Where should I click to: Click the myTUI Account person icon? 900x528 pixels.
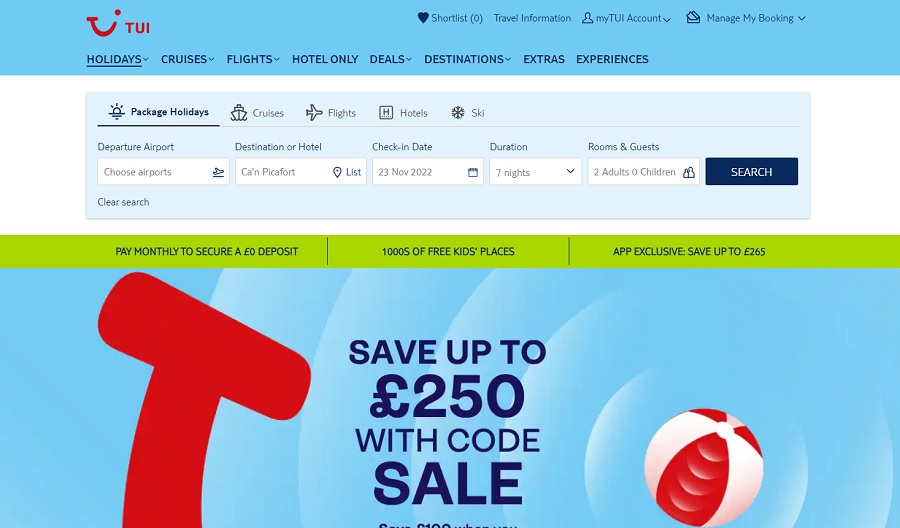click(x=587, y=18)
